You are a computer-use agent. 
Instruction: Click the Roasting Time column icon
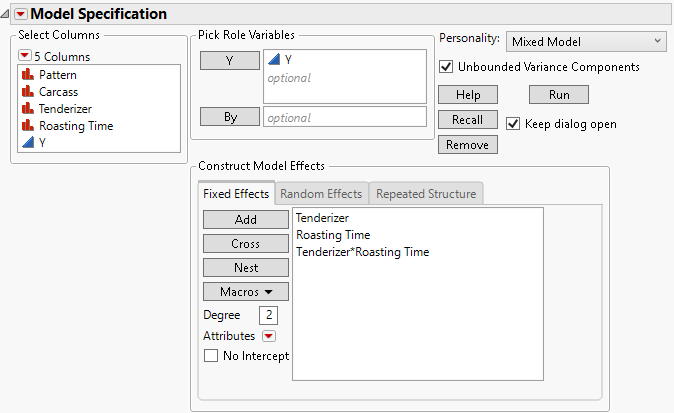(28, 126)
